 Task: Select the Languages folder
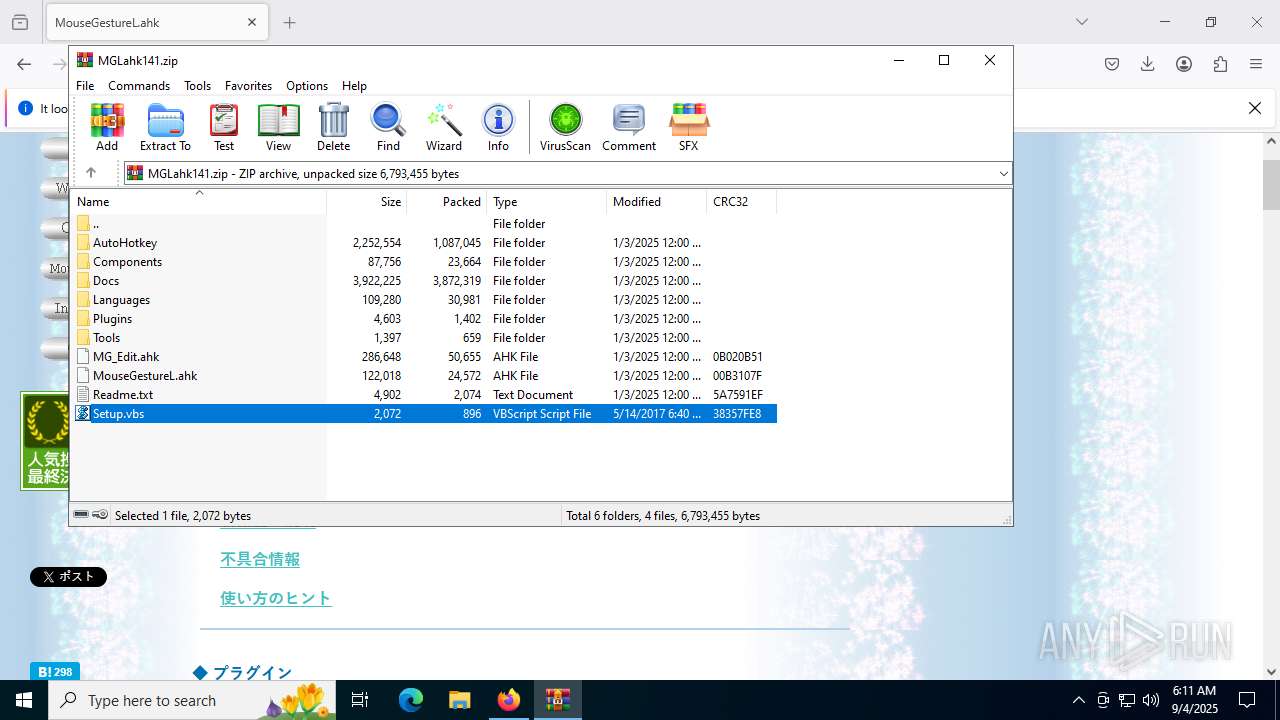pos(424,300)
